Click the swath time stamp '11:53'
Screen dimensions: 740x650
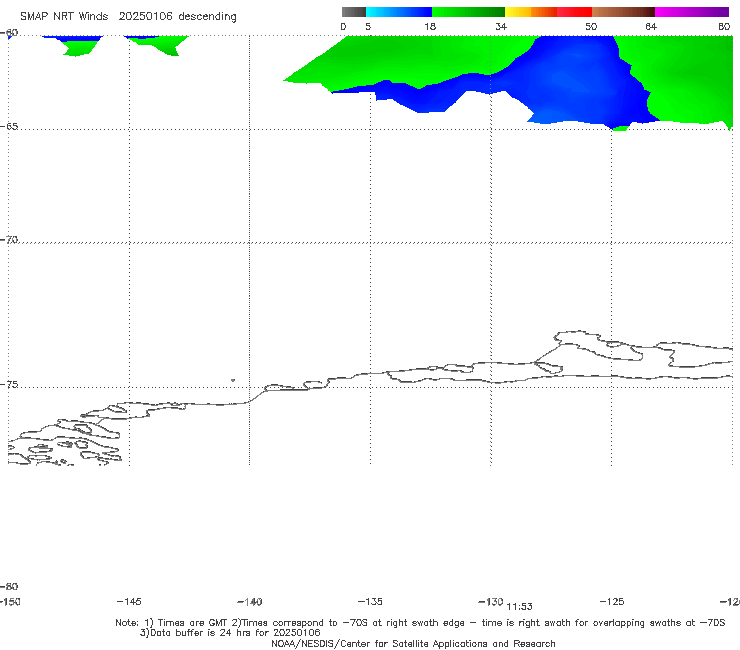click(520, 607)
